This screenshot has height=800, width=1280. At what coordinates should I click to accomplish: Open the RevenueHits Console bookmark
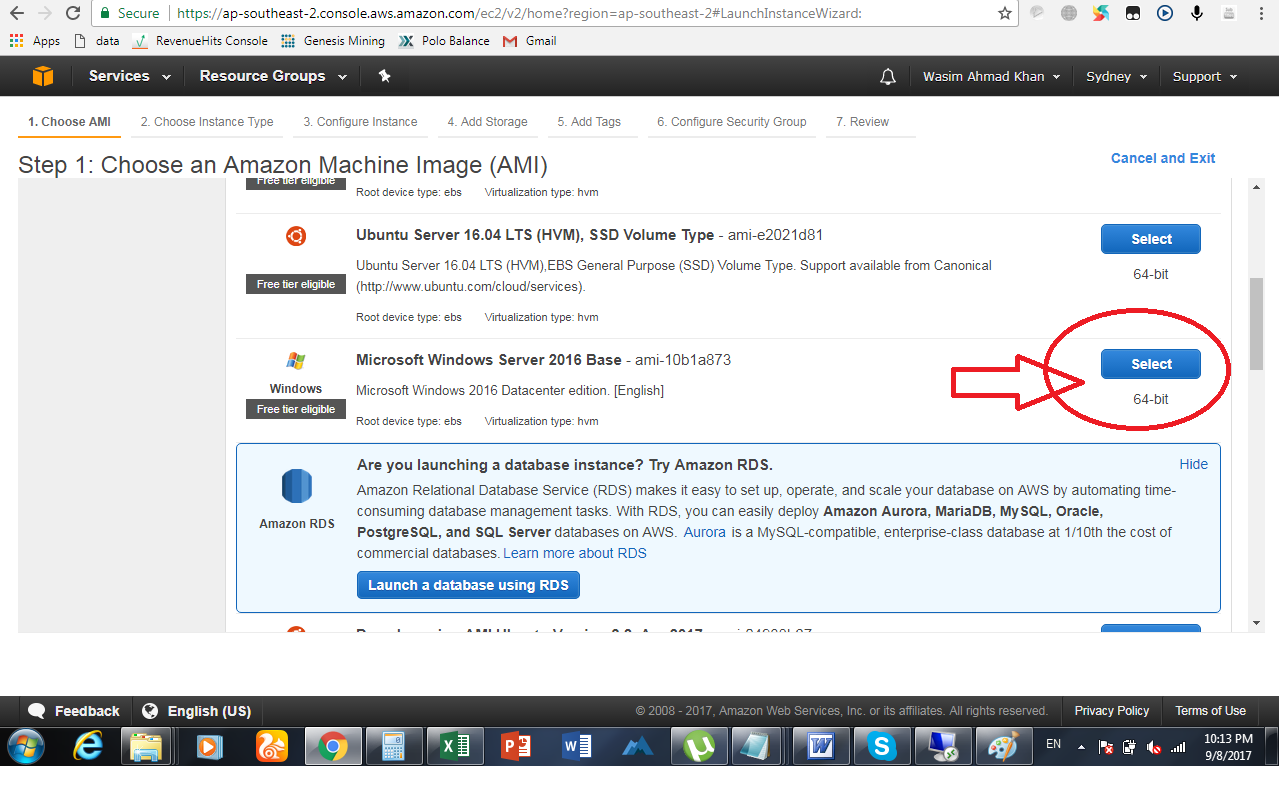[x=199, y=41]
